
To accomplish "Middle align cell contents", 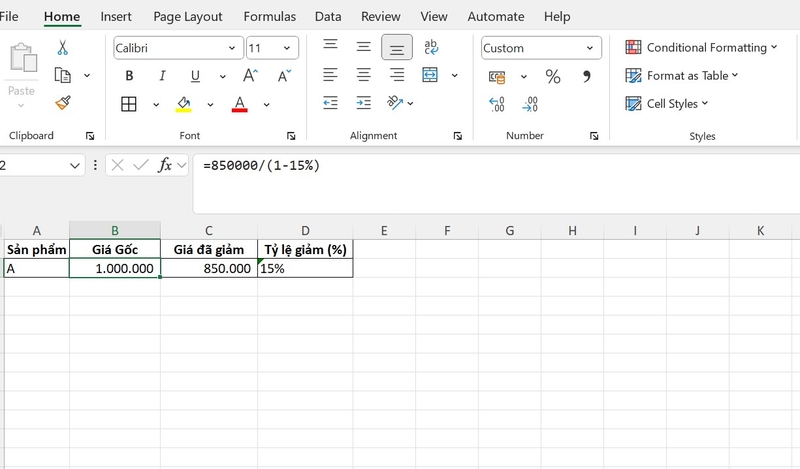I will (363, 47).
